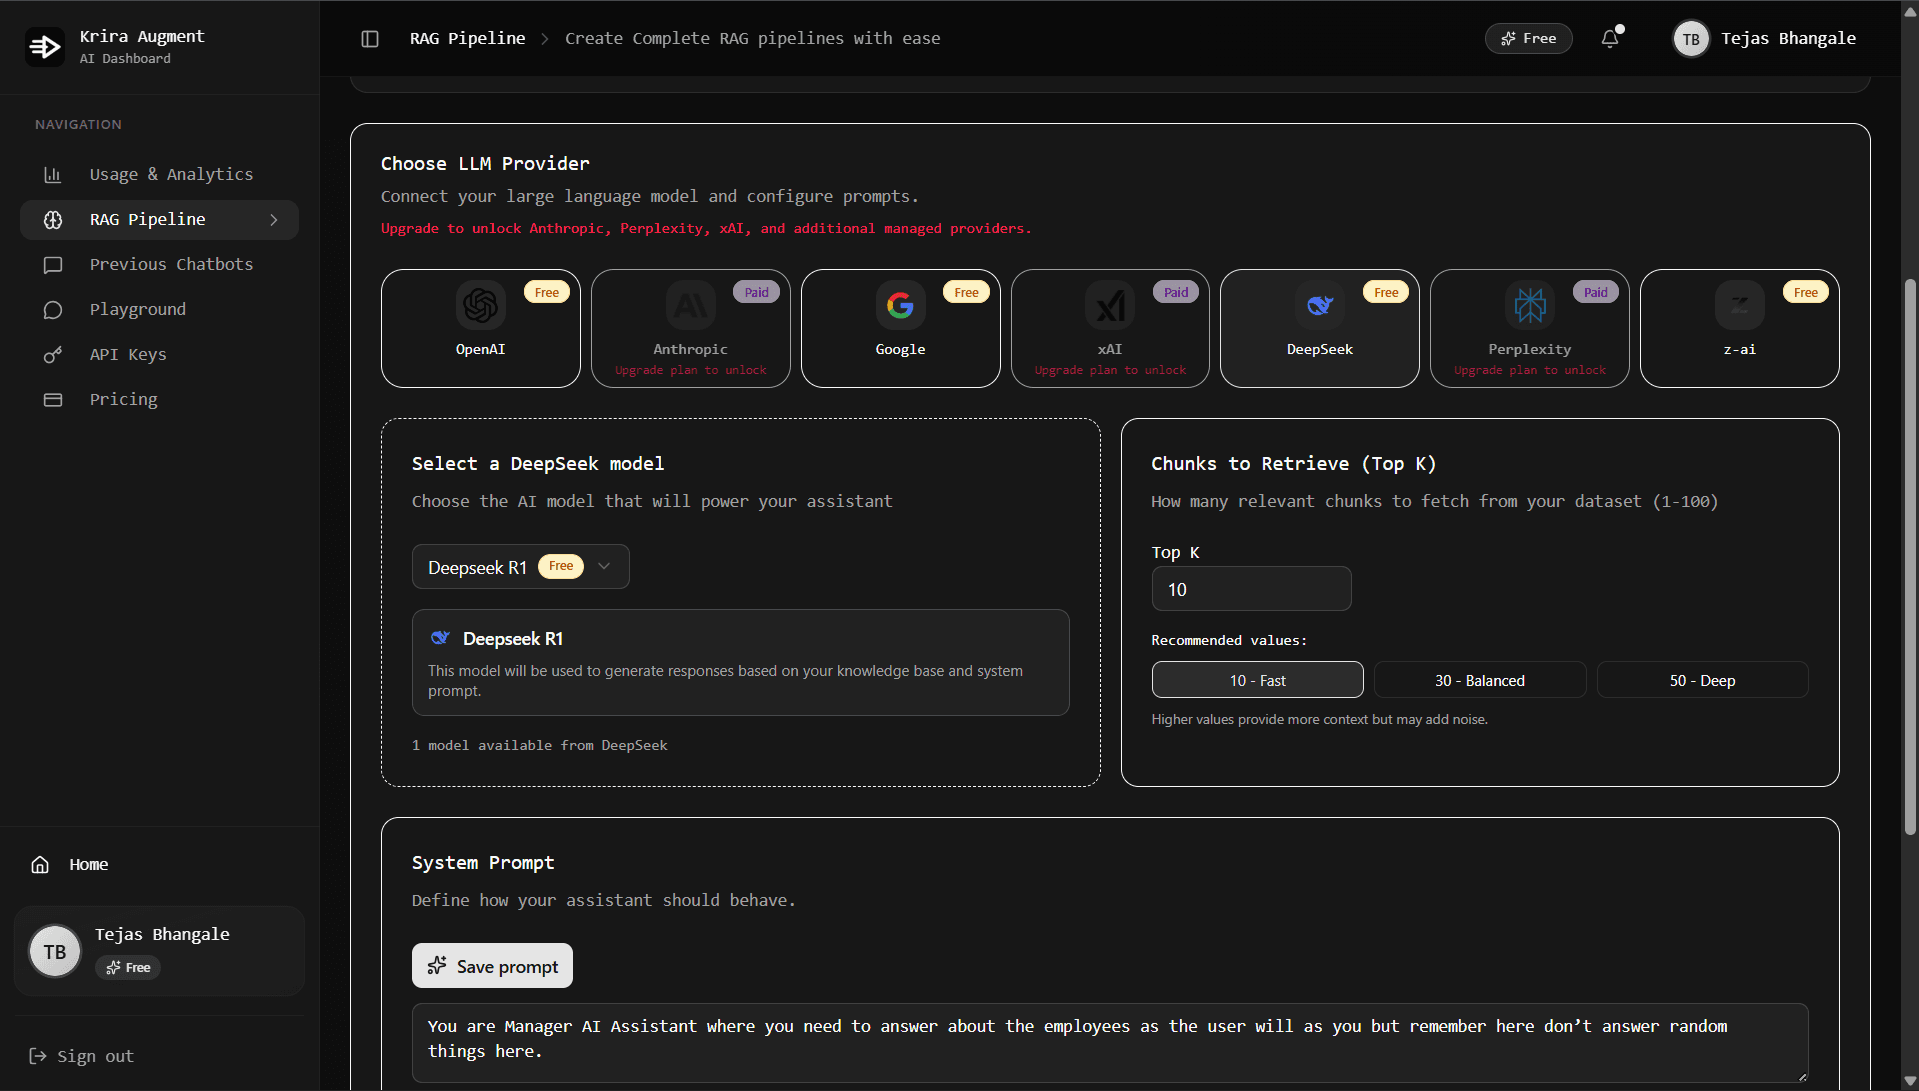Select the 30 - Balanced recommended value

(1480, 679)
